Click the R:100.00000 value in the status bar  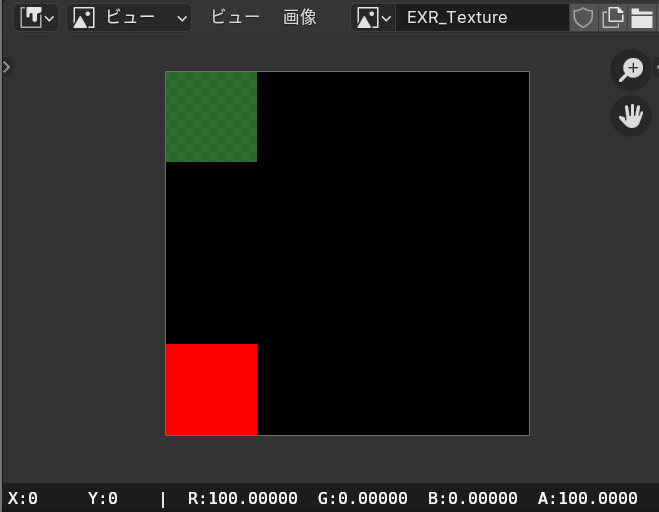click(243, 499)
